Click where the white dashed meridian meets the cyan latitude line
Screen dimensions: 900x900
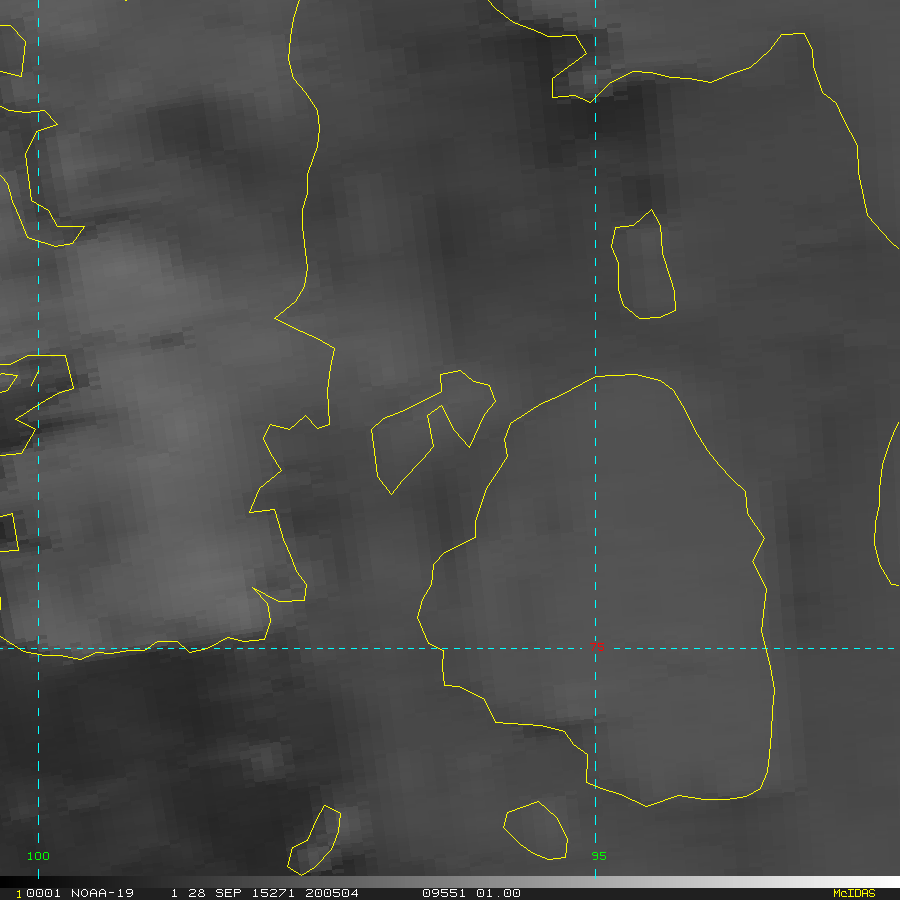(x=595, y=648)
